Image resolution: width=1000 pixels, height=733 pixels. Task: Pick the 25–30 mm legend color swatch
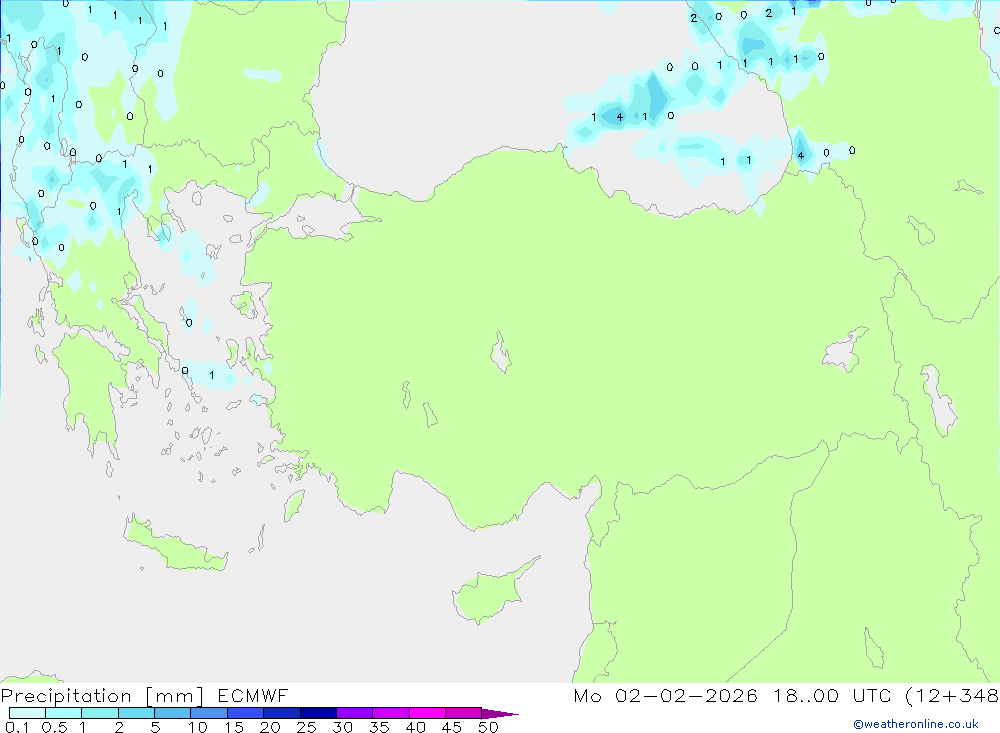[318, 713]
